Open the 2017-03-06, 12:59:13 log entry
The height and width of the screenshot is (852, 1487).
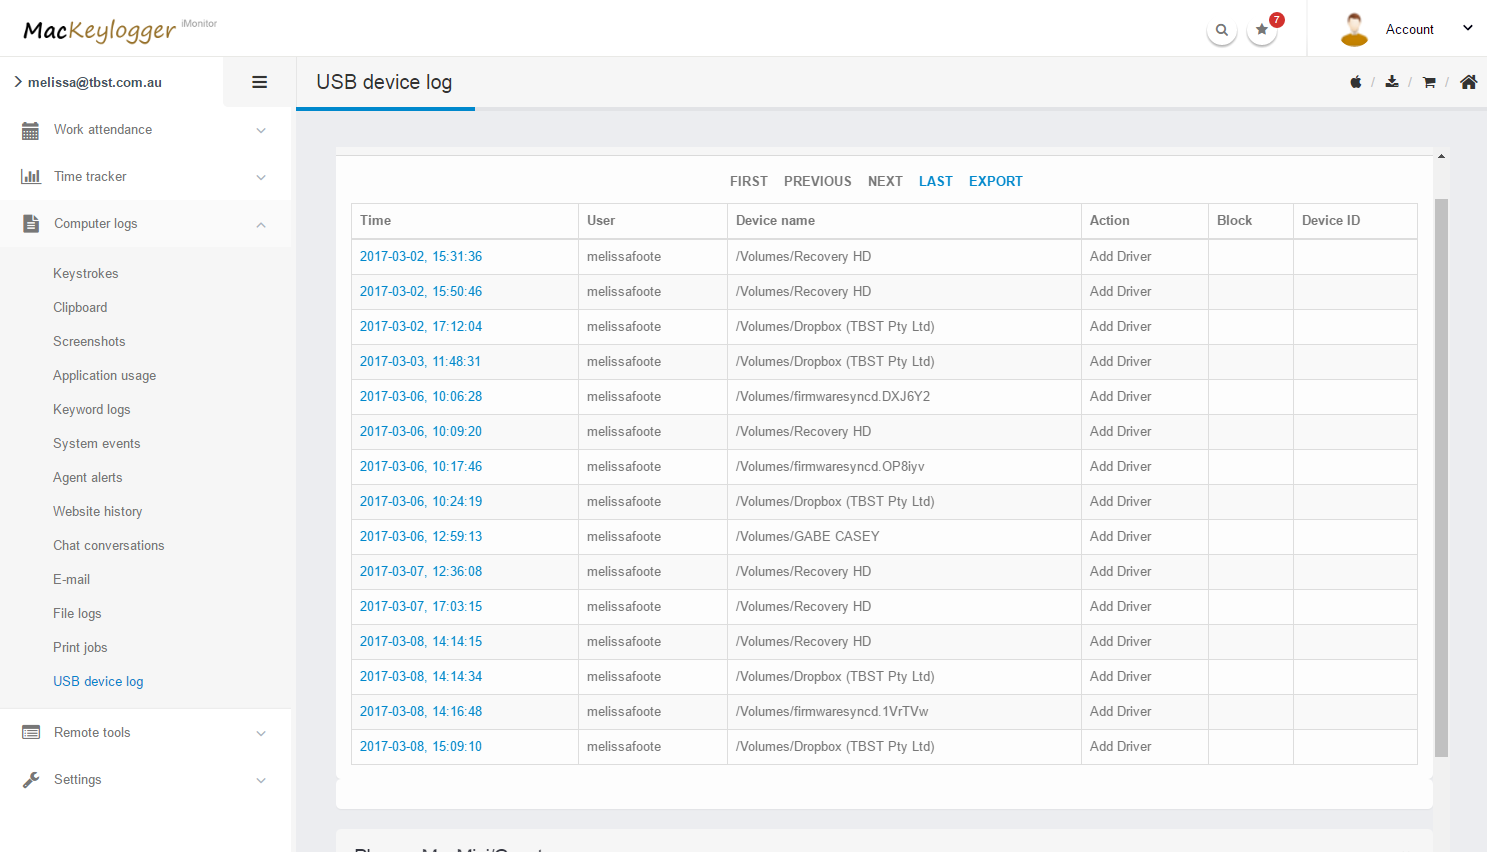coord(421,537)
